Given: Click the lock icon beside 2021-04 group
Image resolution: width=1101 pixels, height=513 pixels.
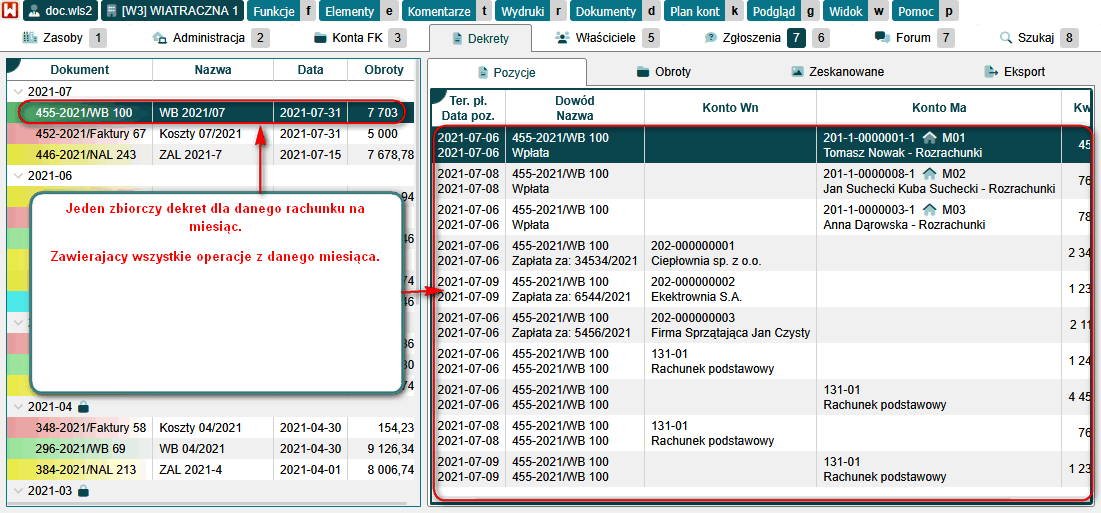Looking at the screenshot, I should (x=84, y=407).
